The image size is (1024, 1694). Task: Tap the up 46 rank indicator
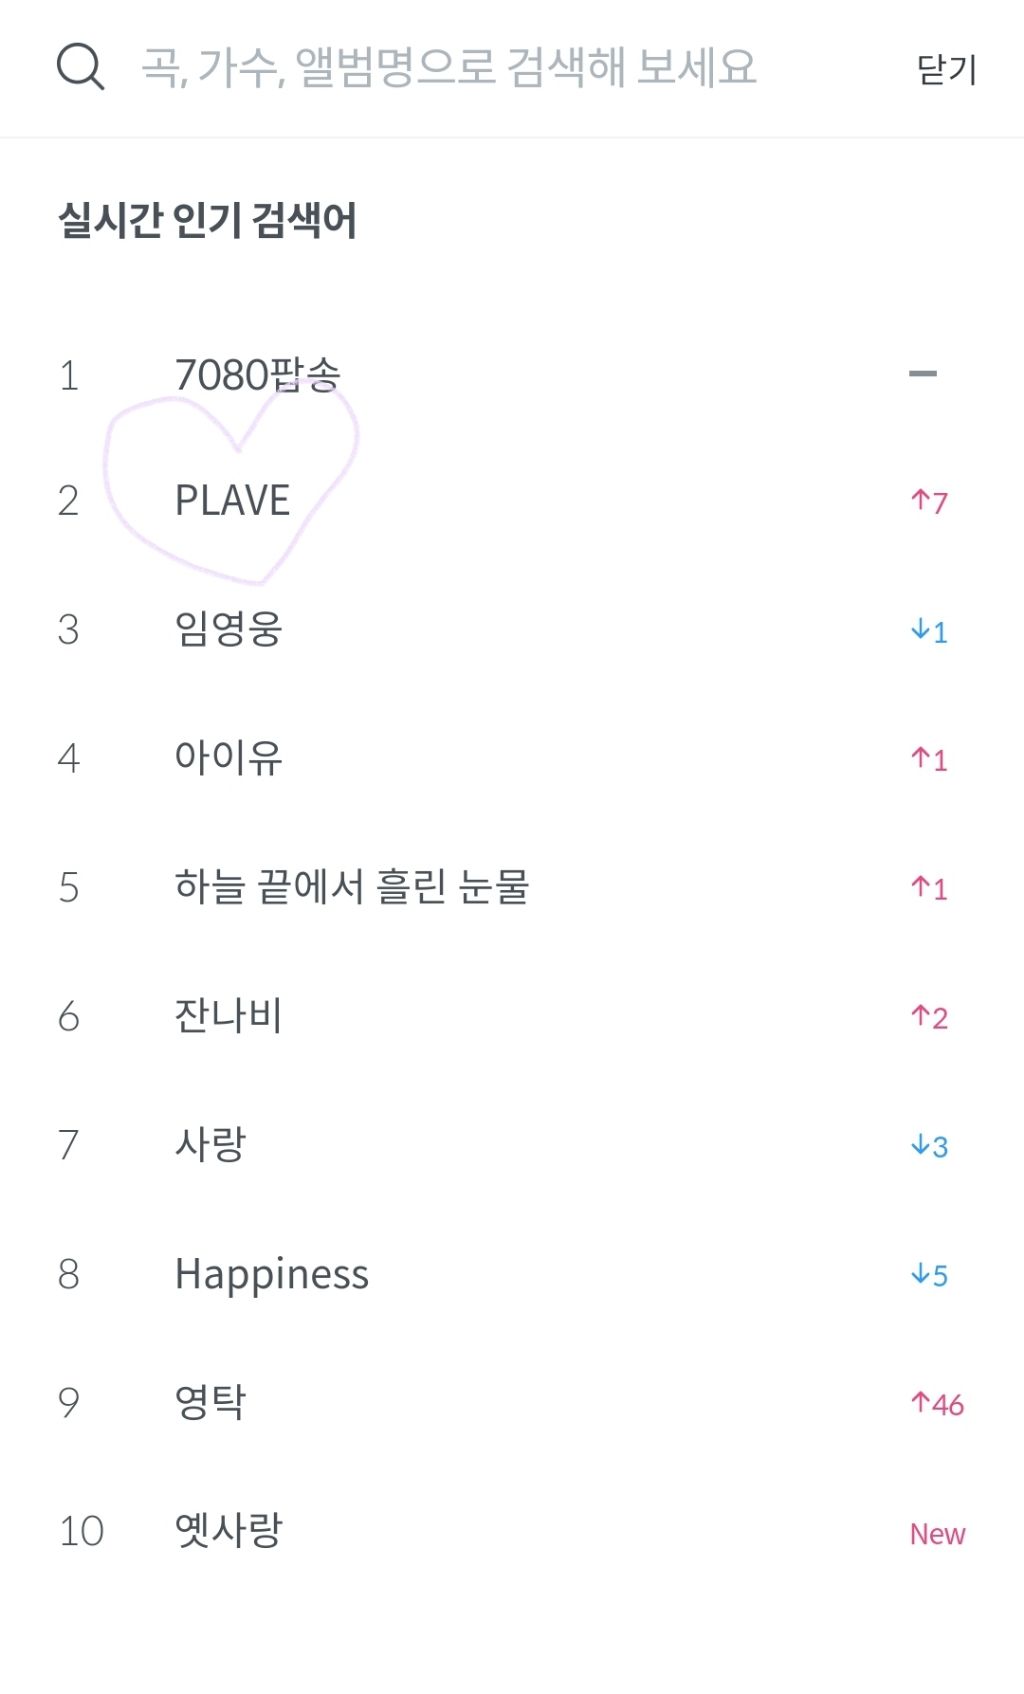(937, 1404)
